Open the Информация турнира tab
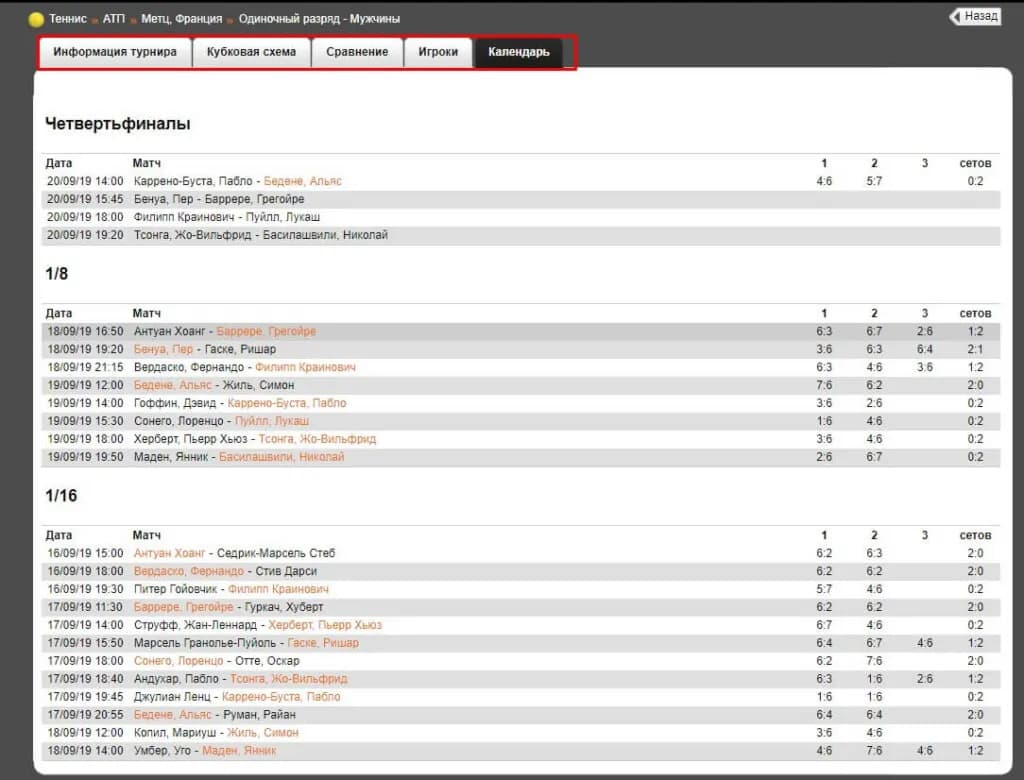The height and width of the screenshot is (780, 1024). pyautogui.click(x=115, y=52)
